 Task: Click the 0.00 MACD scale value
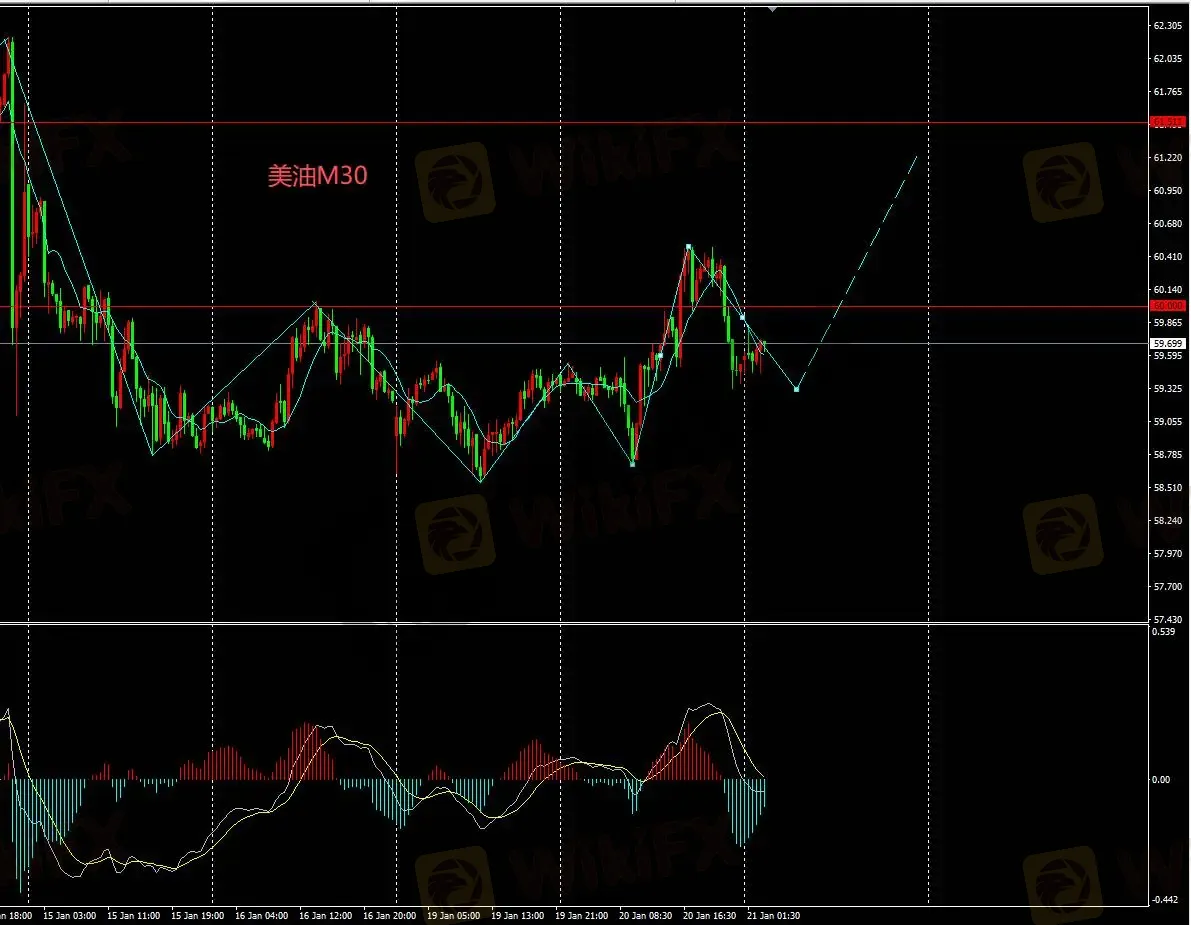[x=1161, y=780]
